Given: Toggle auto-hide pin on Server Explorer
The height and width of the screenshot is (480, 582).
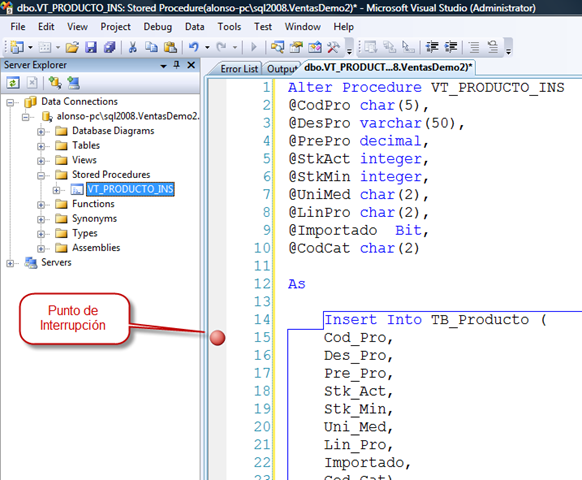Looking at the screenshot, I should point(177,65).
